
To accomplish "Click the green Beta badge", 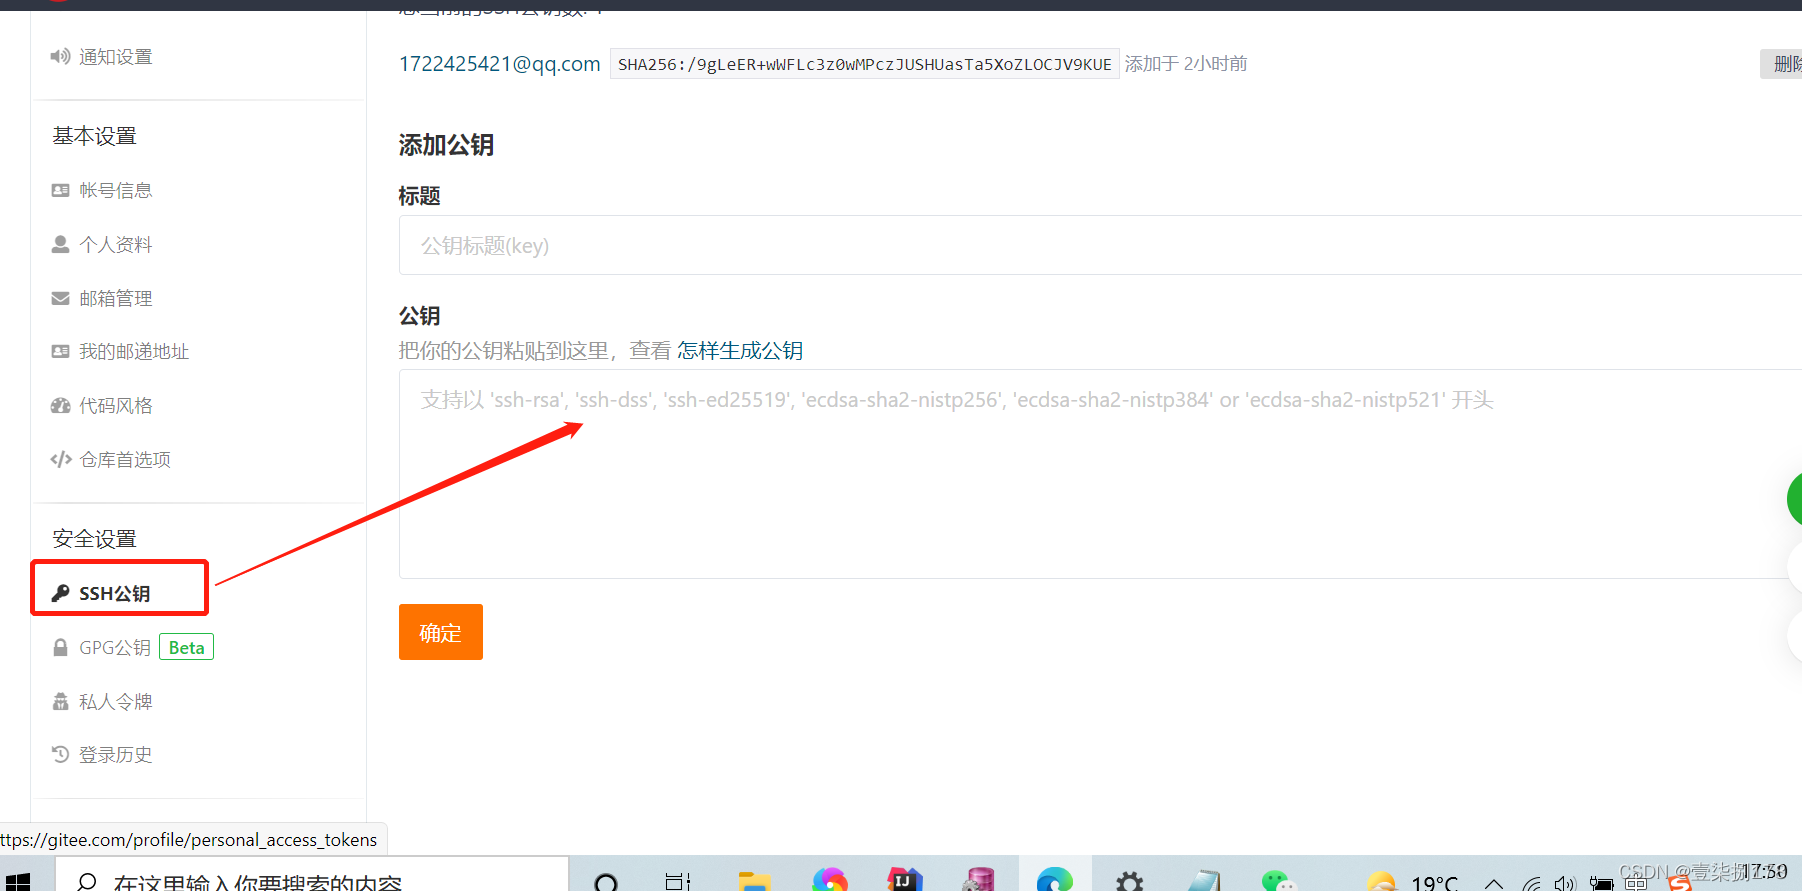I will click(x=186, y=647).
